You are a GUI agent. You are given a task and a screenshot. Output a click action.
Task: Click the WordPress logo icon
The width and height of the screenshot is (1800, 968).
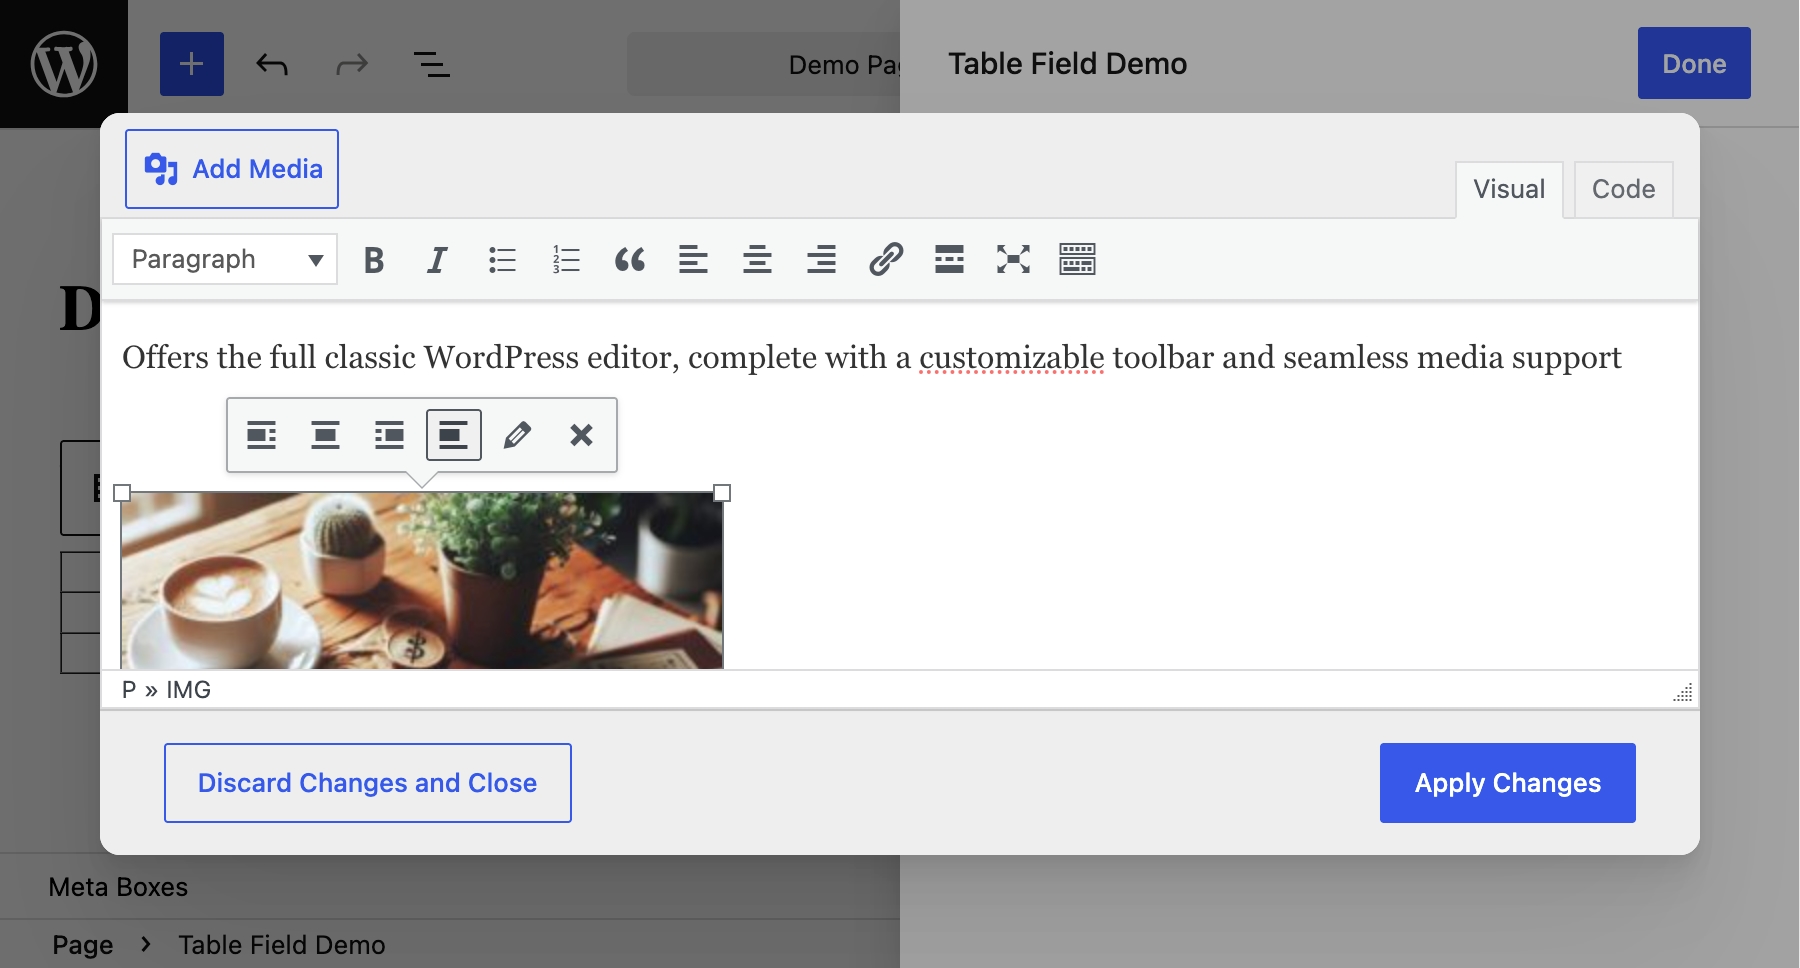pos(64,64)
